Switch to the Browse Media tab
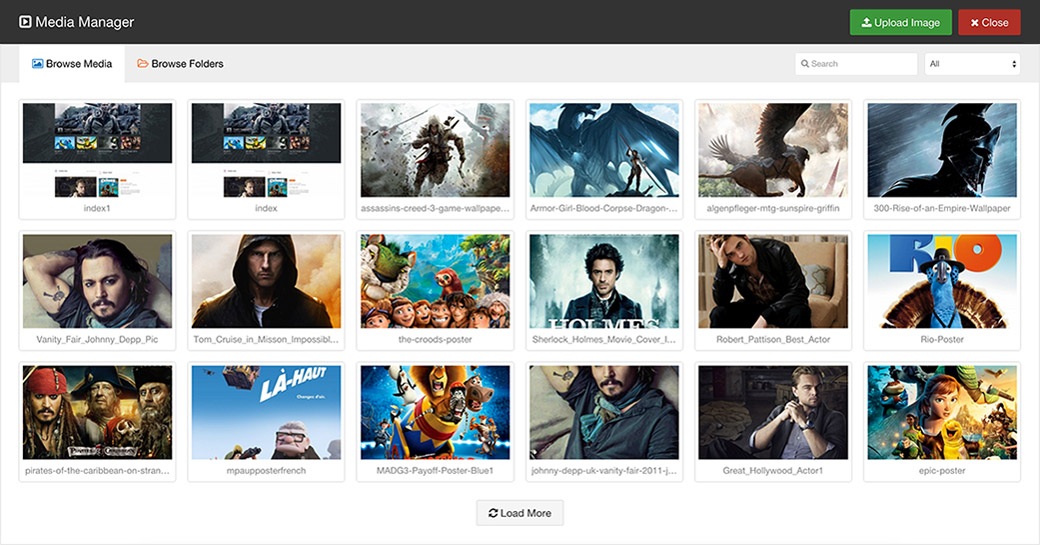 click(72, 64)
